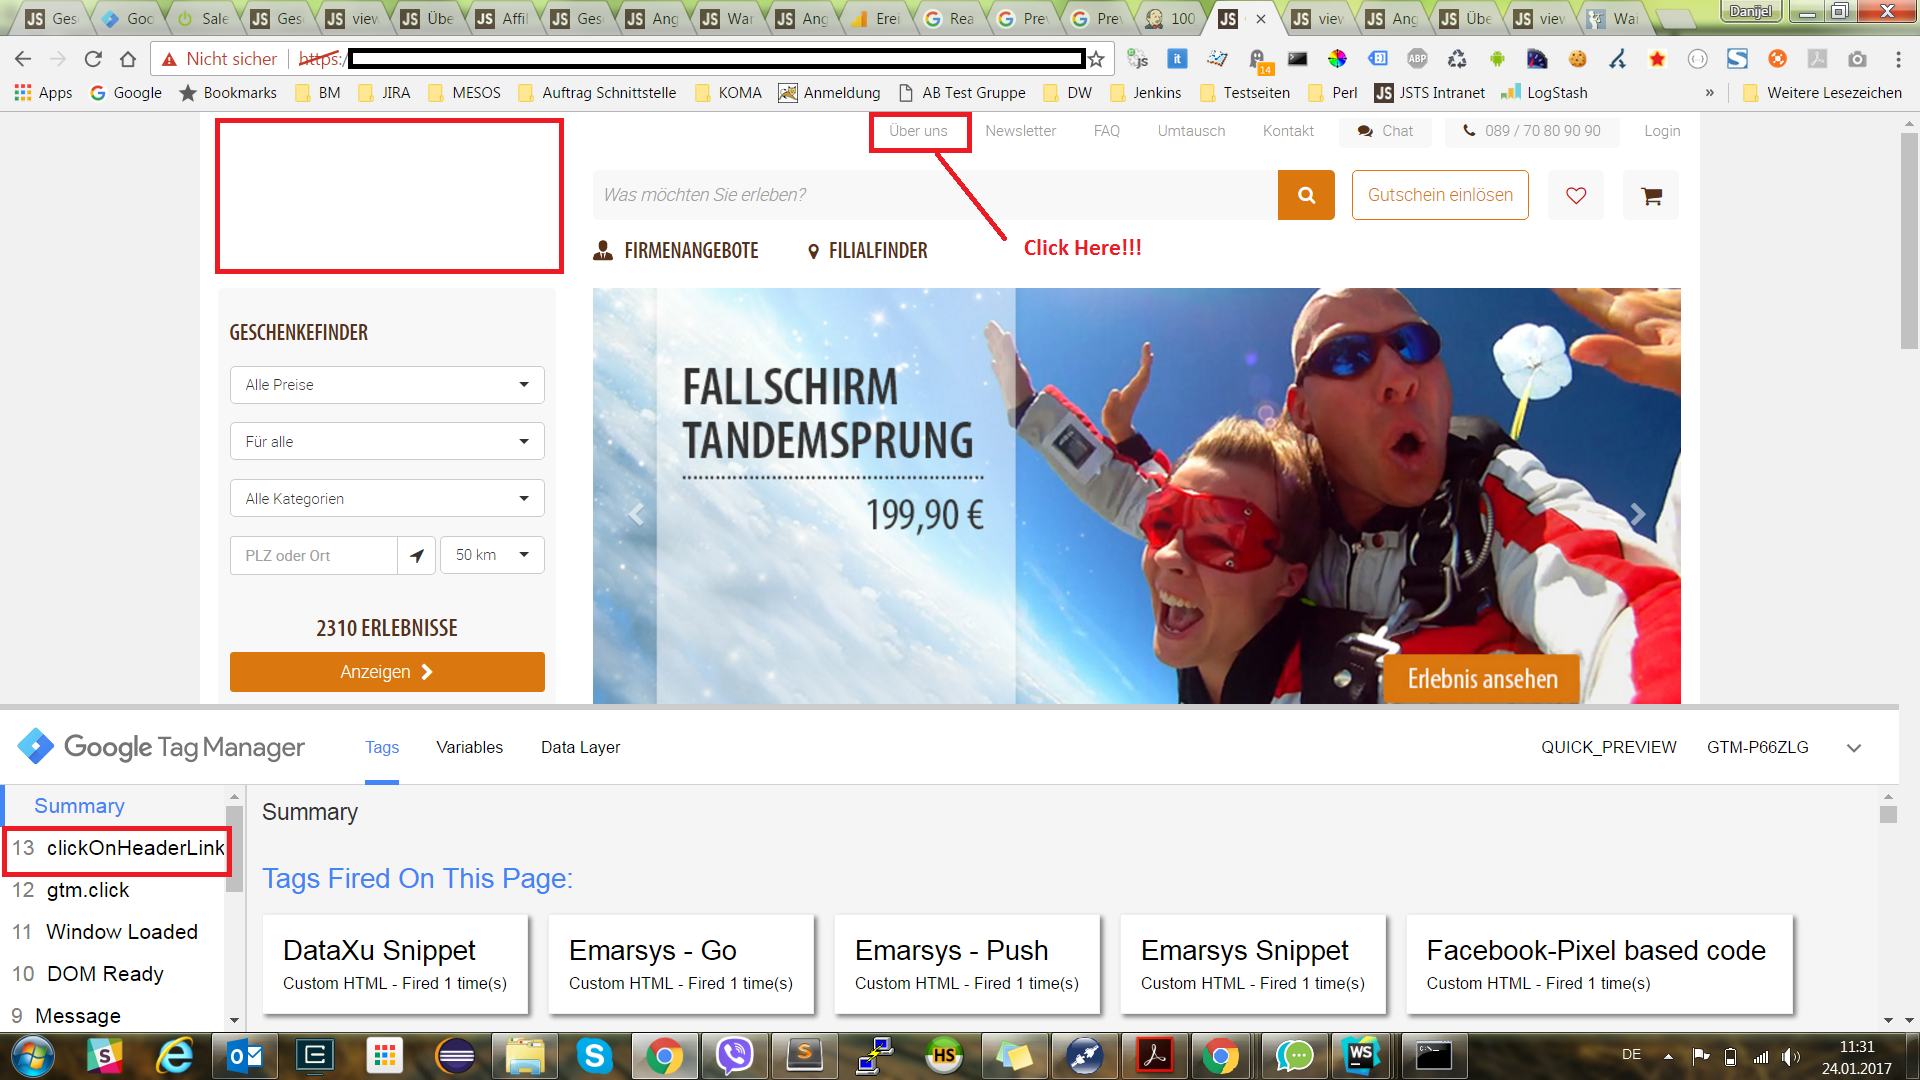This screenshot has height=1080, width=1920.
Task: Open the 'Sale' browser tab
Action: [203, 18]
